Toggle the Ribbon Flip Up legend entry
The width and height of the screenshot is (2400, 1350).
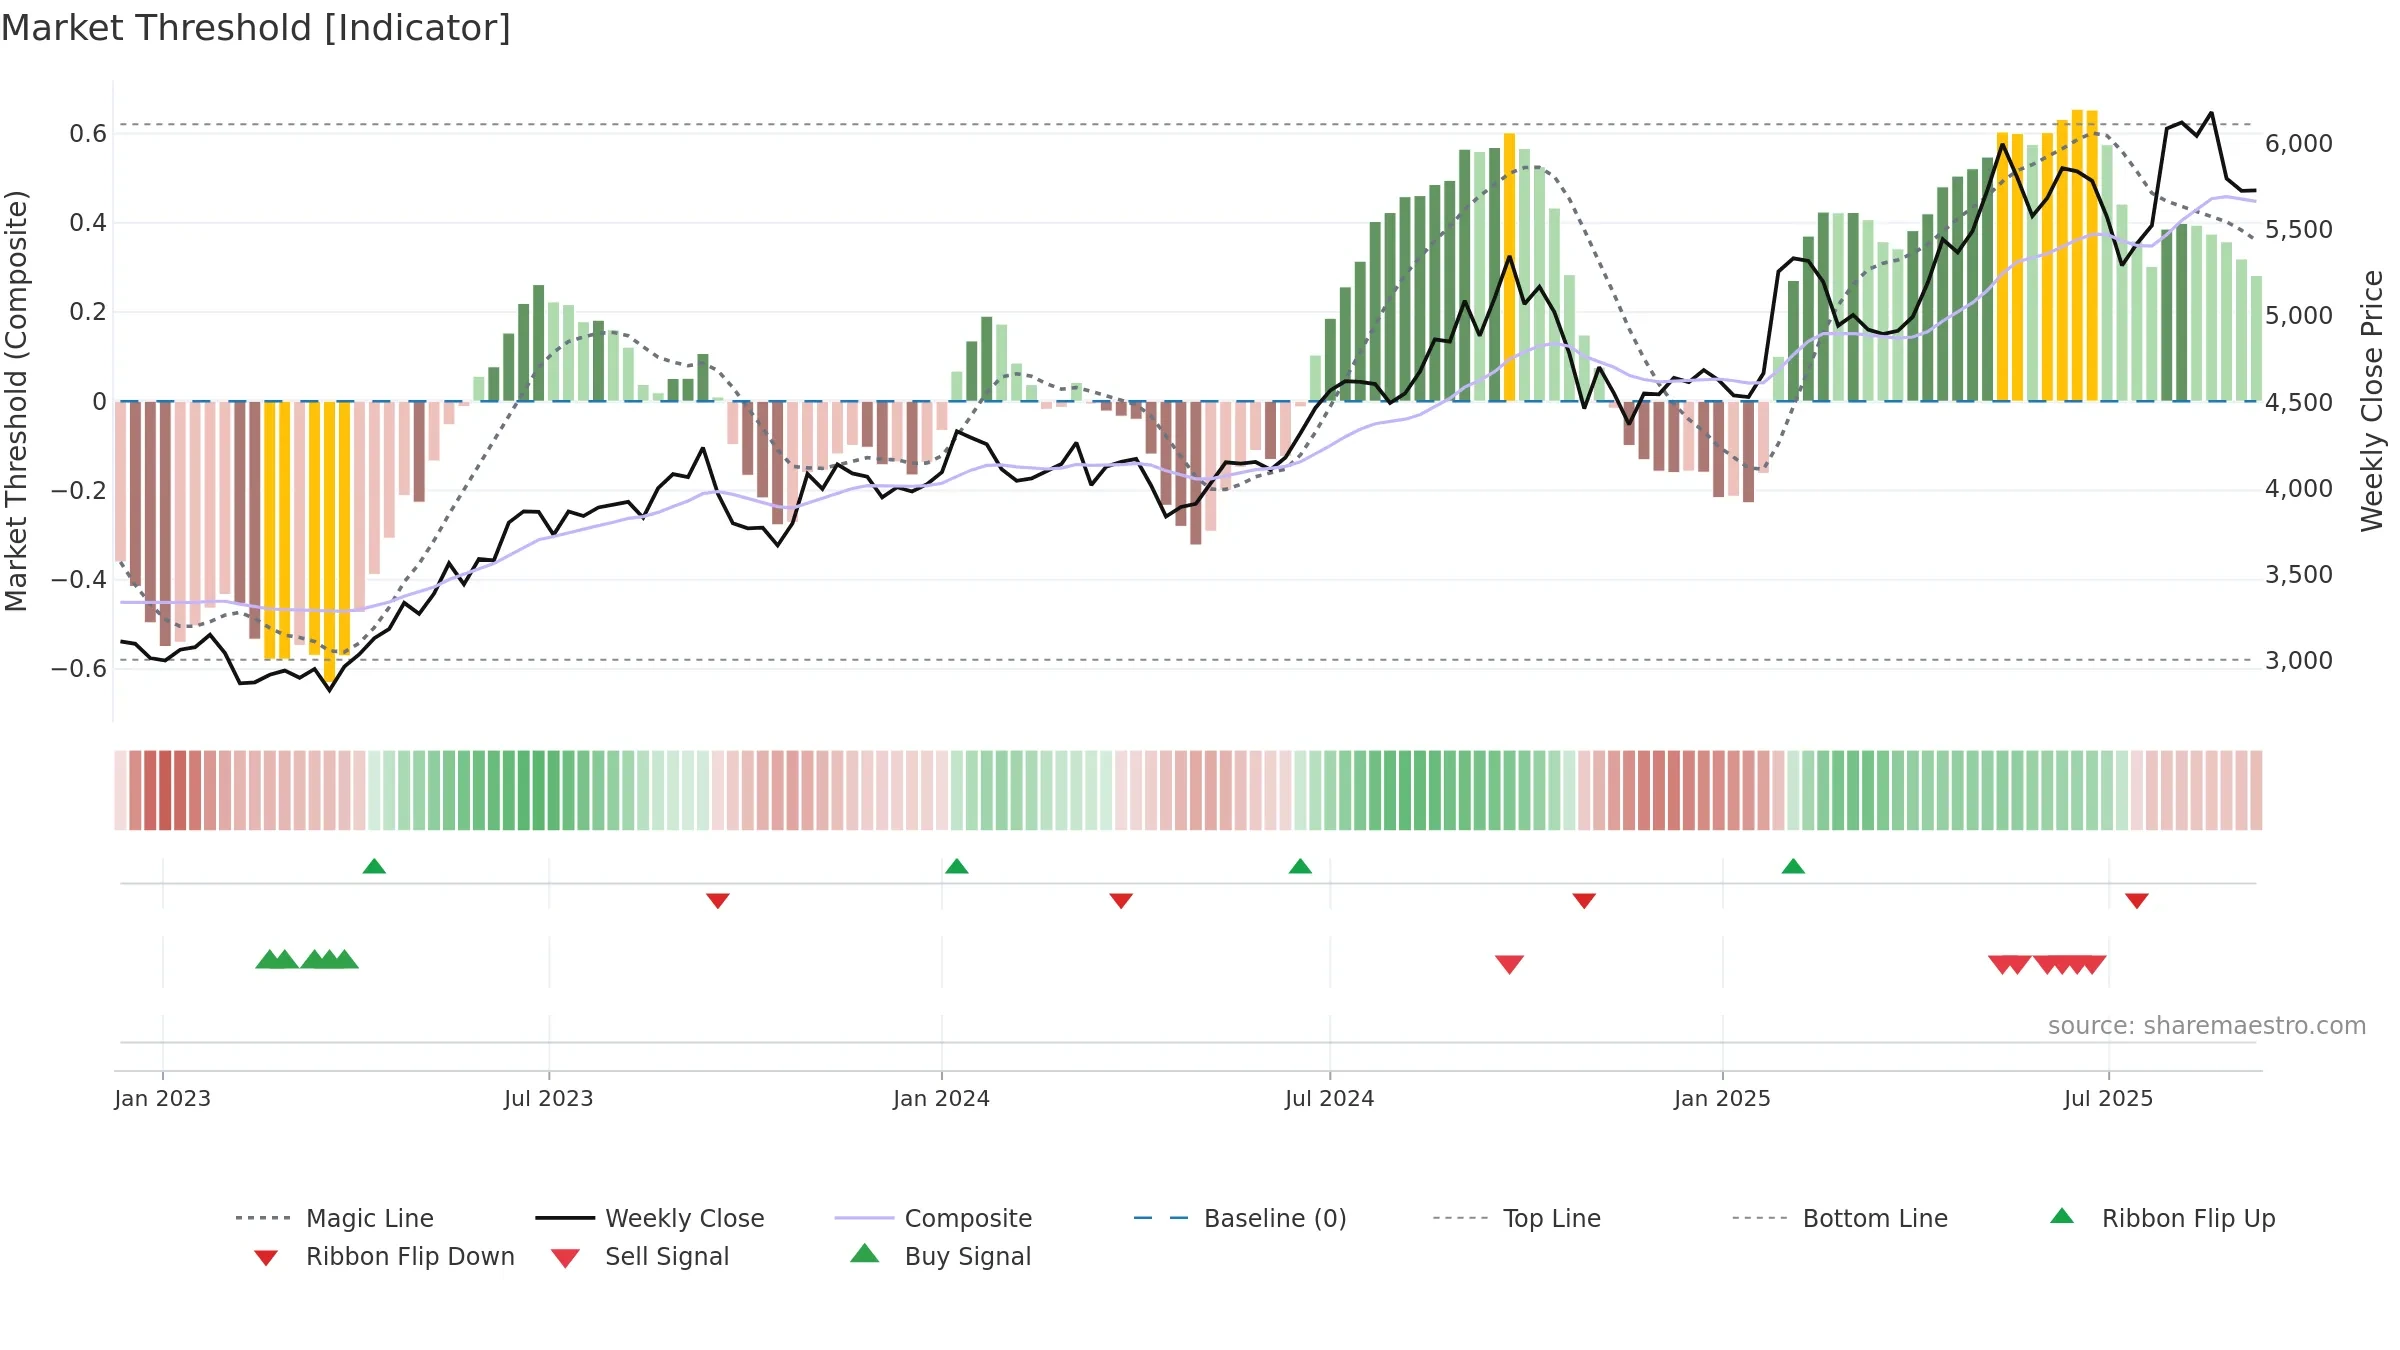tap(2162, 1218)
